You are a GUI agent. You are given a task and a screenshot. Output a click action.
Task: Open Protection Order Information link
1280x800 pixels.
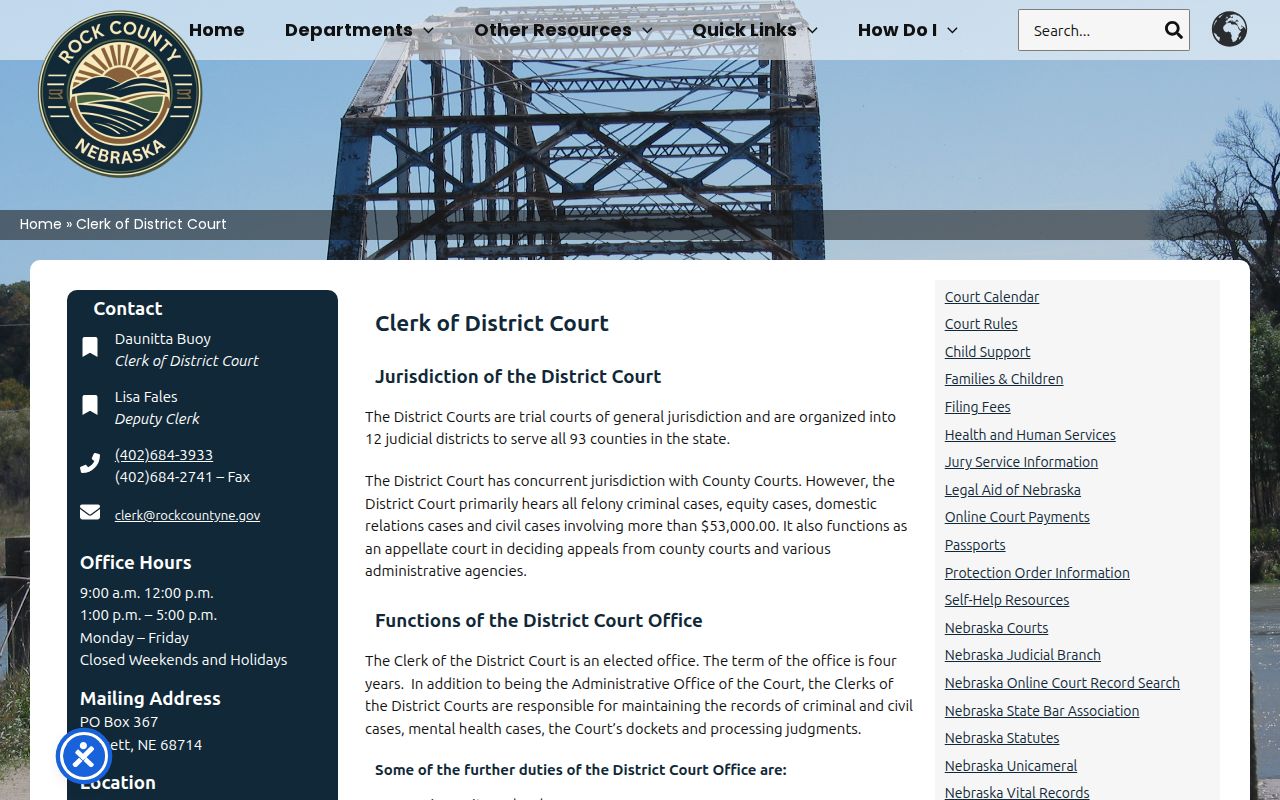(1037, 573)
